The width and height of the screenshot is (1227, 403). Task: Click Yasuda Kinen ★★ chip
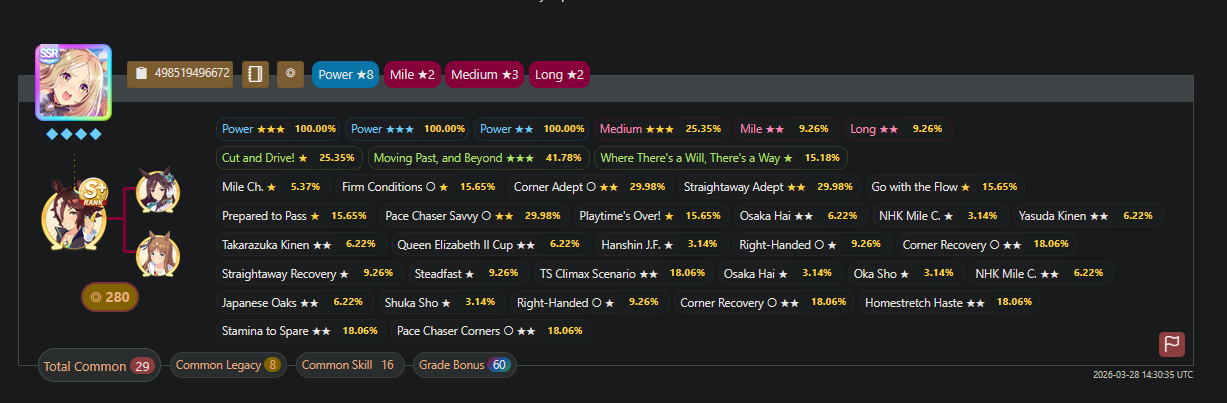[x=1087, y=216]
